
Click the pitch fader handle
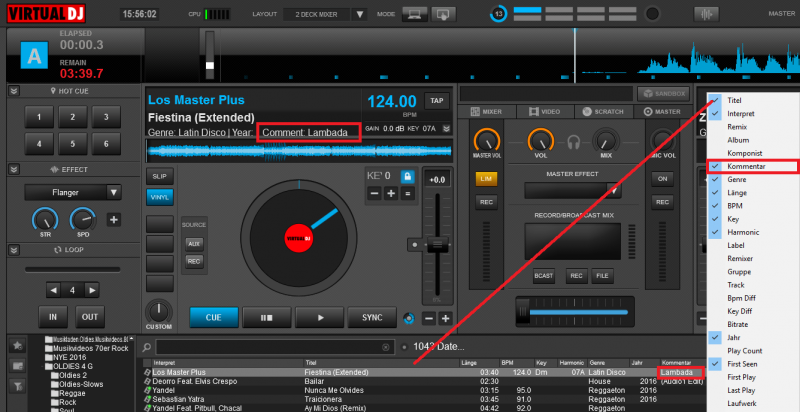tap(437, 245)
